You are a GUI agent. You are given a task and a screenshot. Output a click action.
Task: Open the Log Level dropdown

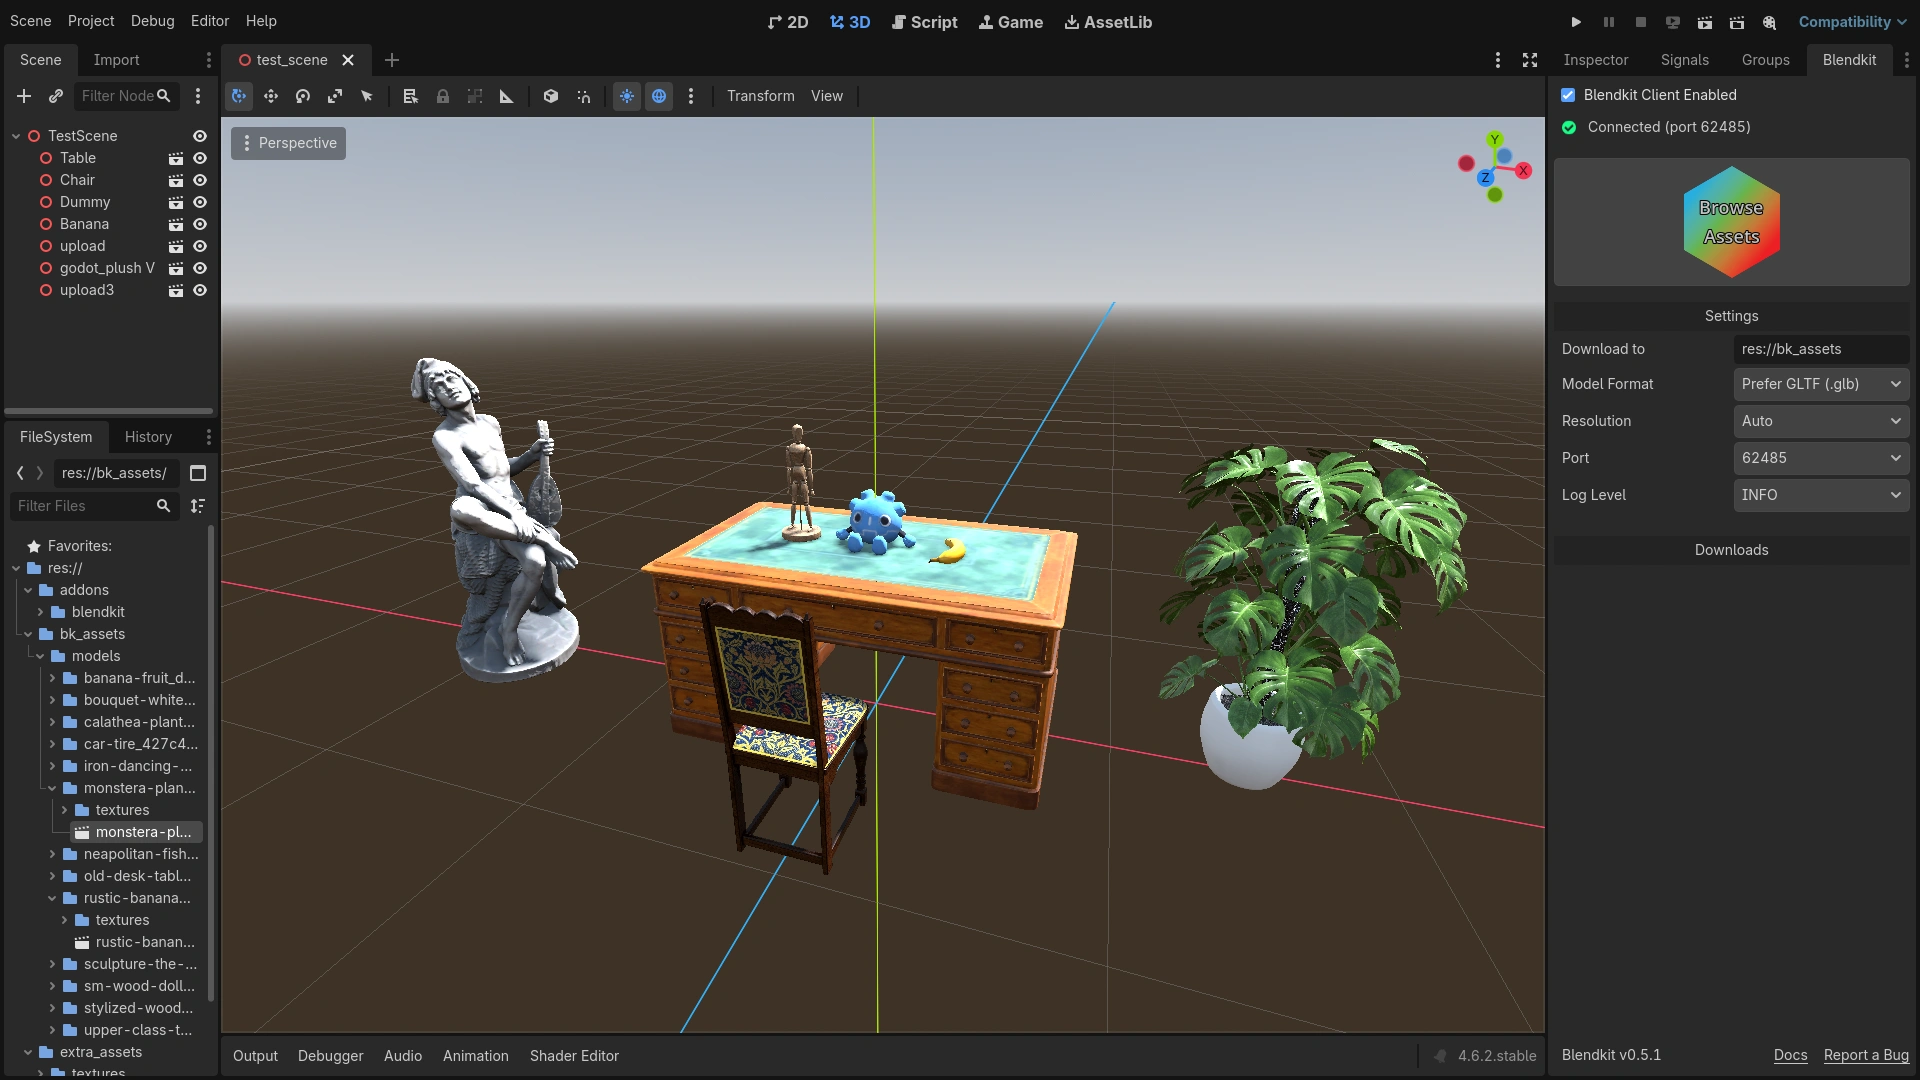[1821, 495]
